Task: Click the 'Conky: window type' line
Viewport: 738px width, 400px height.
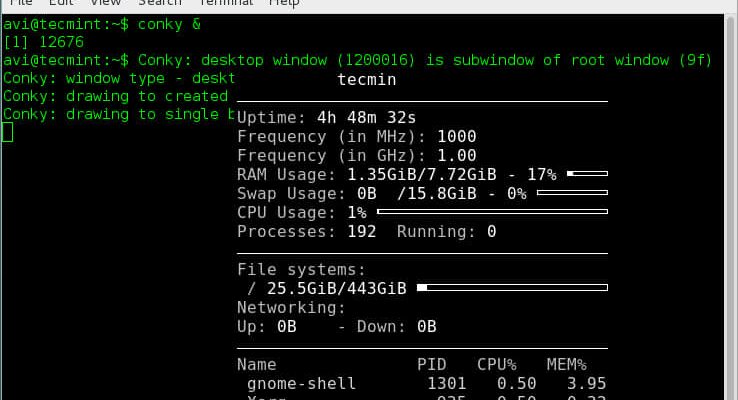Action: click(x=119, y=78)
